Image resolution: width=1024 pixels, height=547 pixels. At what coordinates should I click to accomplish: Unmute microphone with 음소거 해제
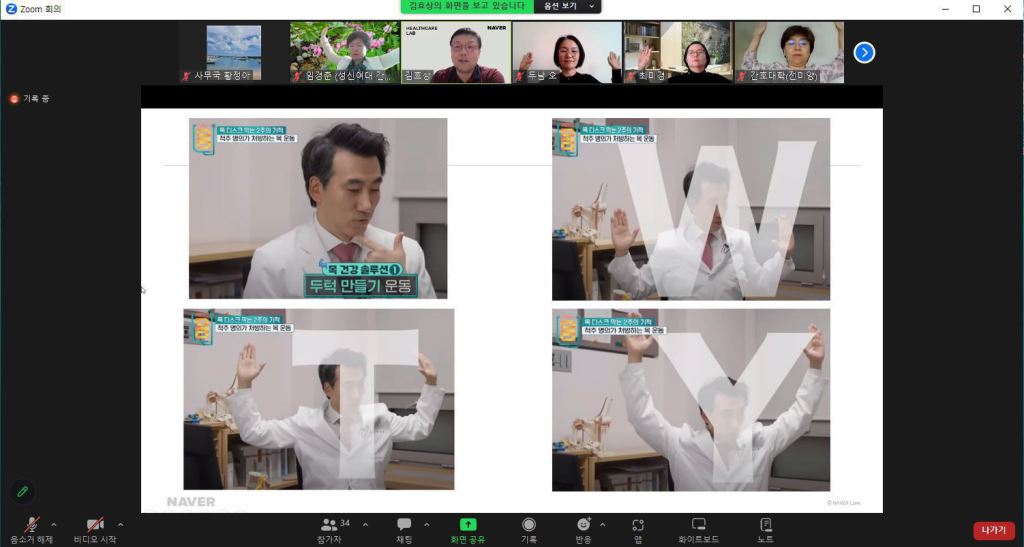point(31,530)
